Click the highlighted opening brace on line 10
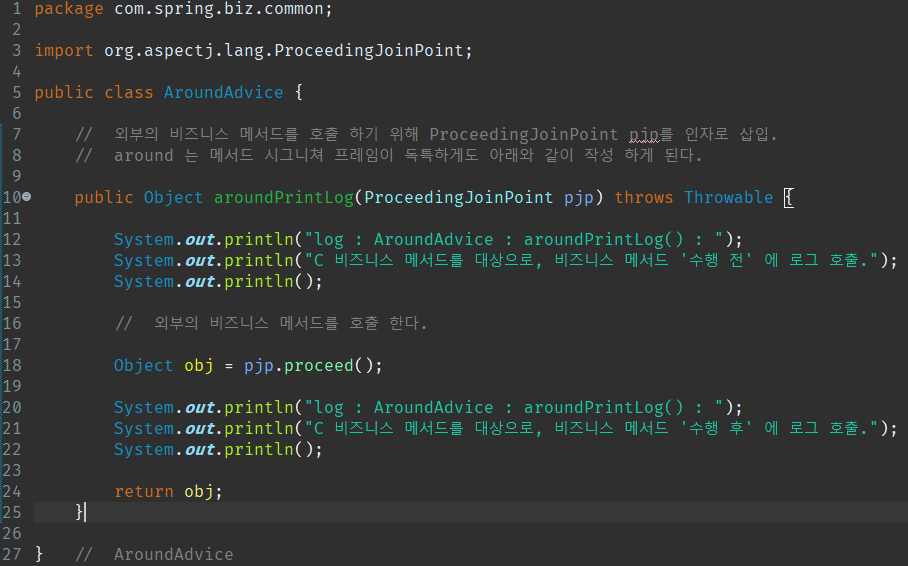The width and height of the screenshot is (908, 566). 788,198
